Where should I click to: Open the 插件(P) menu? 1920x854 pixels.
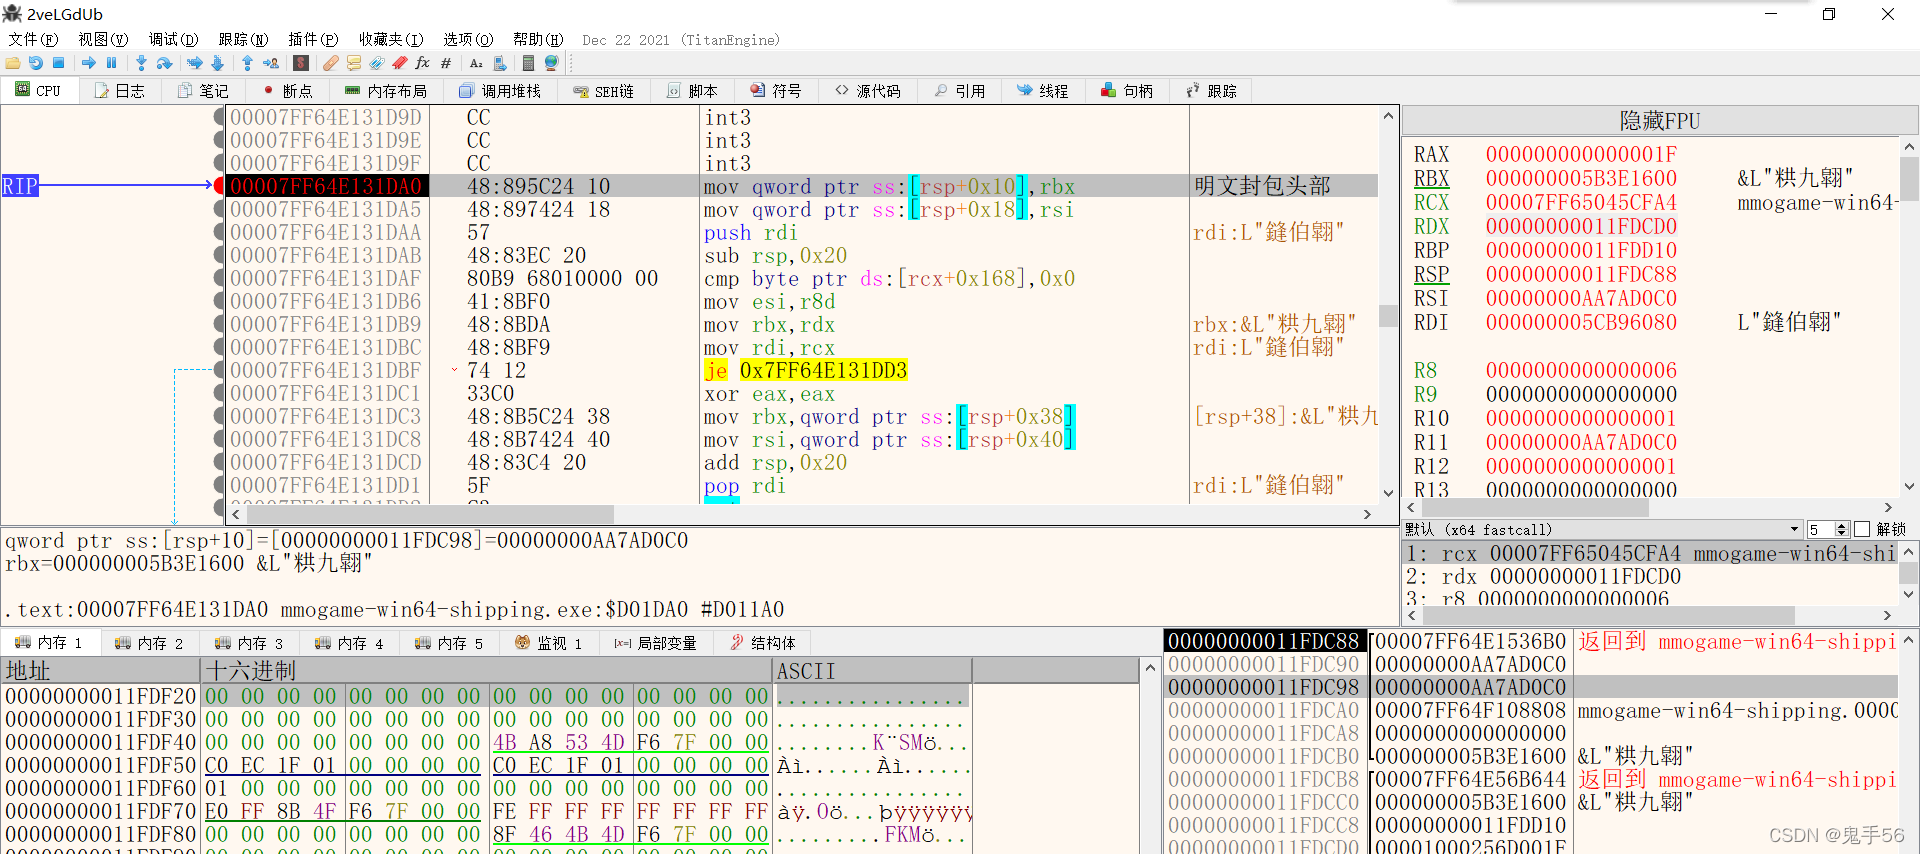[x=313, y=39]
